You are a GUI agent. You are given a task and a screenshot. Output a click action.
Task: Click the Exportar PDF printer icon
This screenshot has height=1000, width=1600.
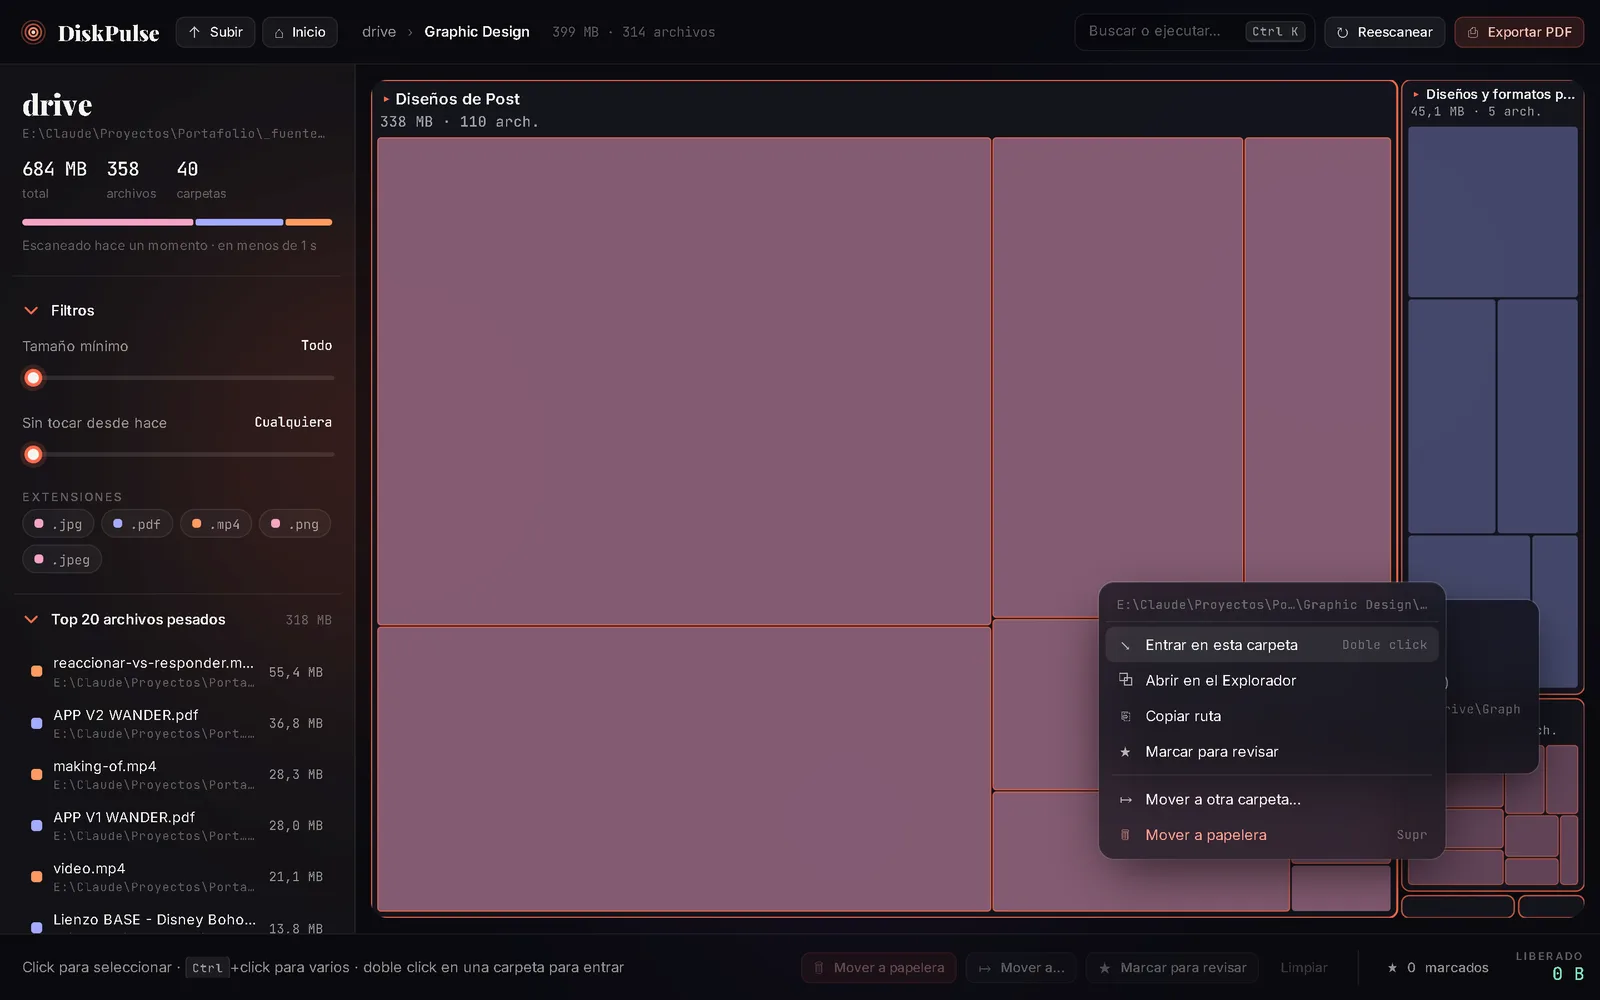1472,32
